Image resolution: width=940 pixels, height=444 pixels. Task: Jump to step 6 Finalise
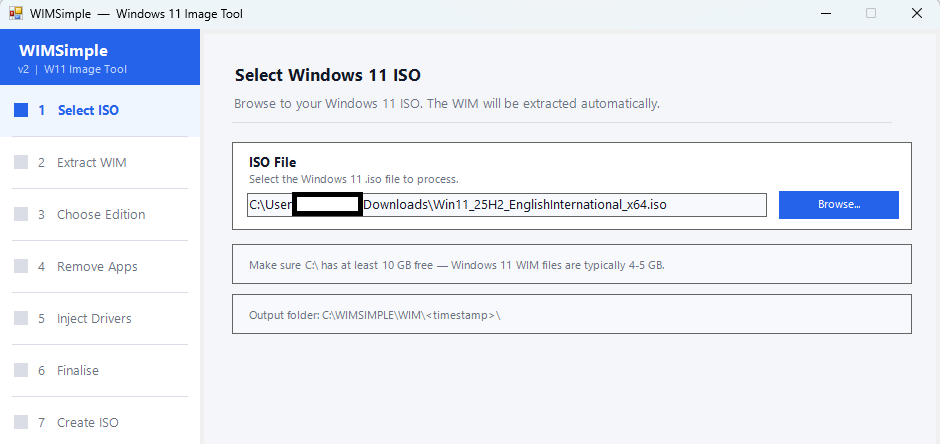[x=78, y=371]
